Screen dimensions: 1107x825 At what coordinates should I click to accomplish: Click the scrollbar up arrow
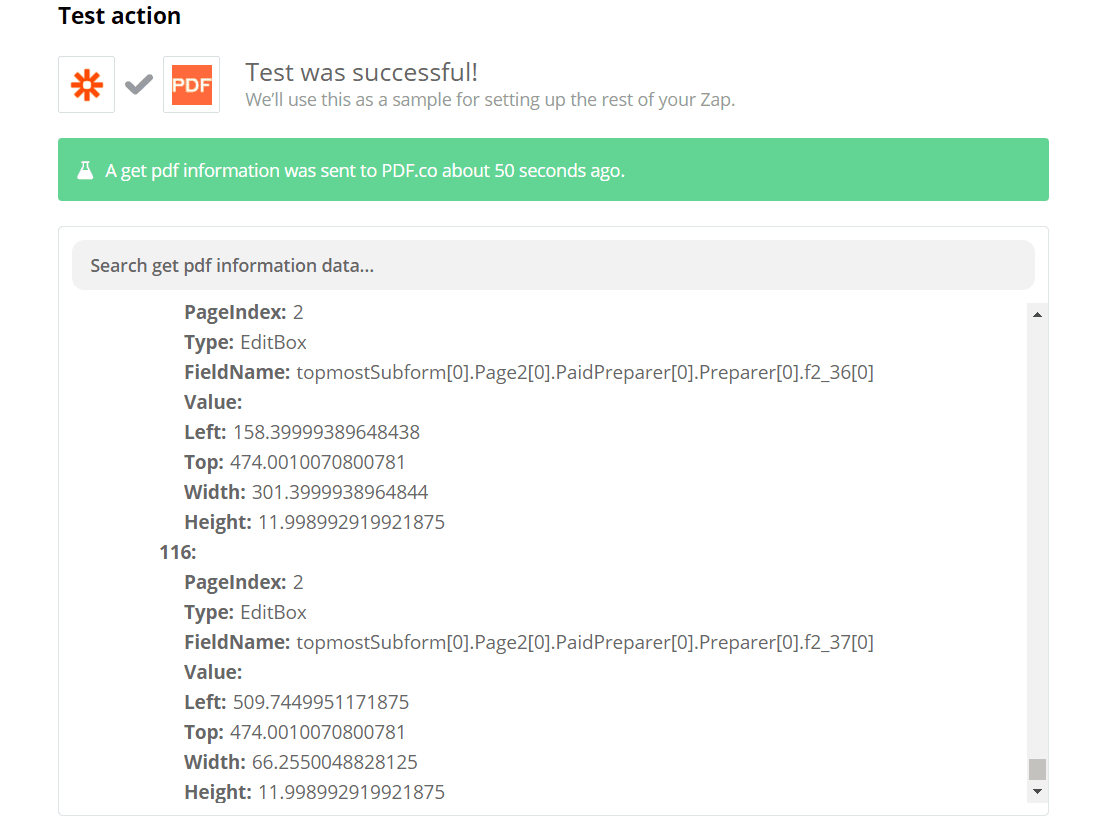(x=1038, y=313)
